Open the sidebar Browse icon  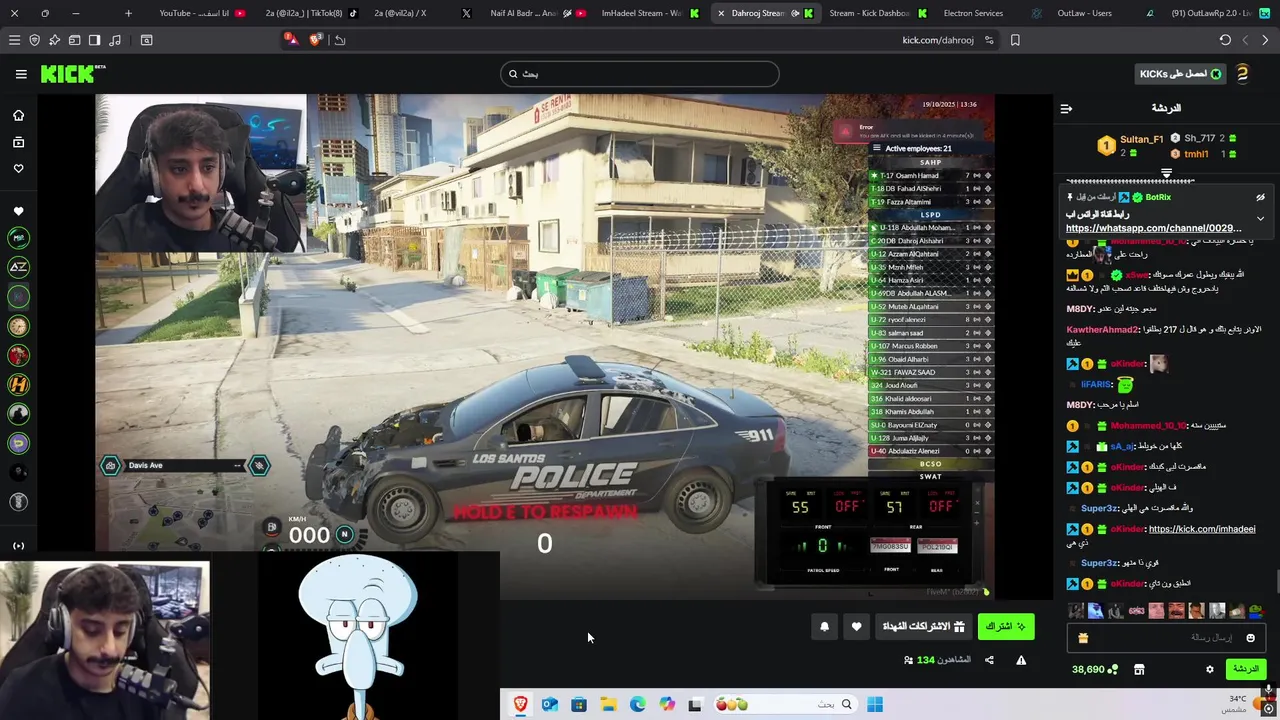(x=18, y=142)
